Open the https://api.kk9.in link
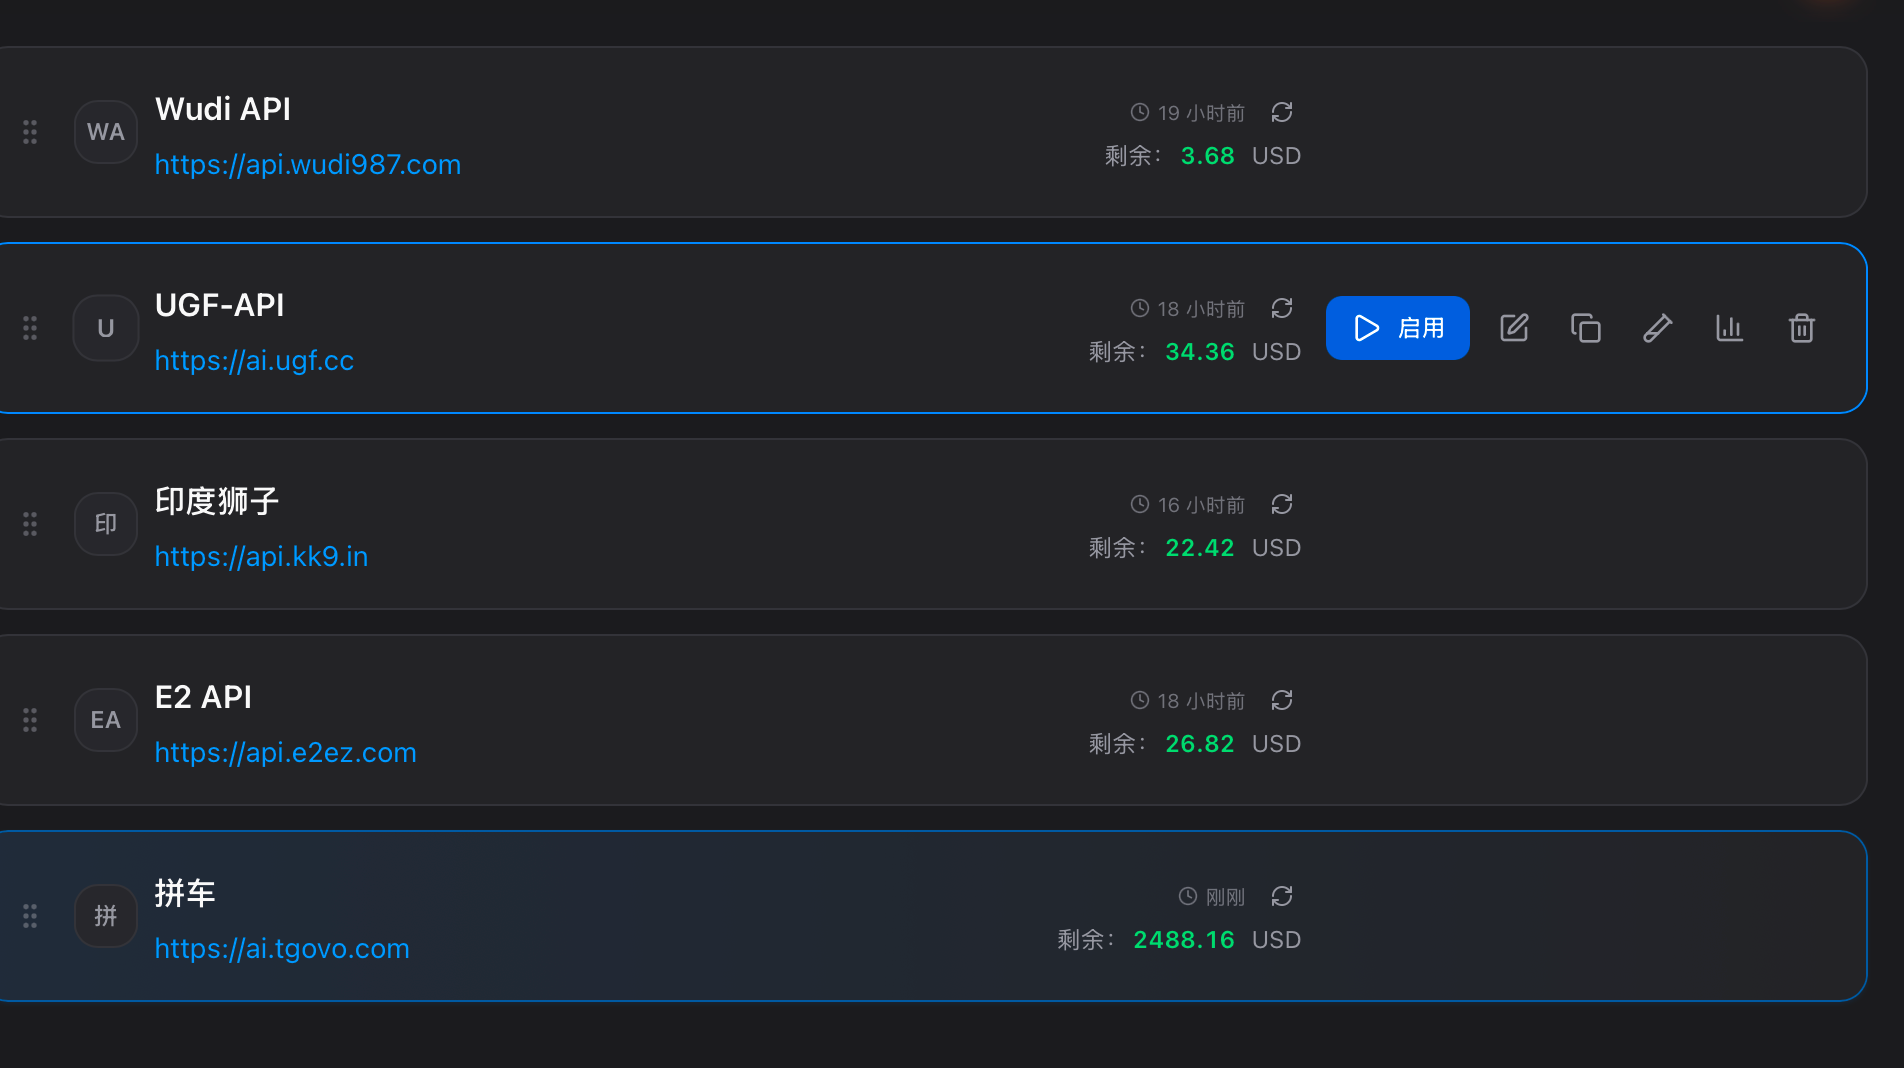 pos(261,556)
